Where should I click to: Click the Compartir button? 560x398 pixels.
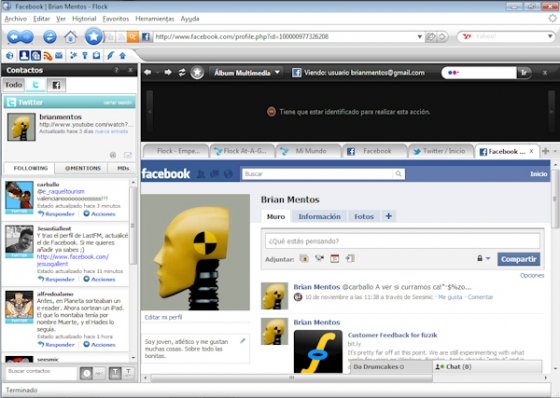[x=519, y=259]
